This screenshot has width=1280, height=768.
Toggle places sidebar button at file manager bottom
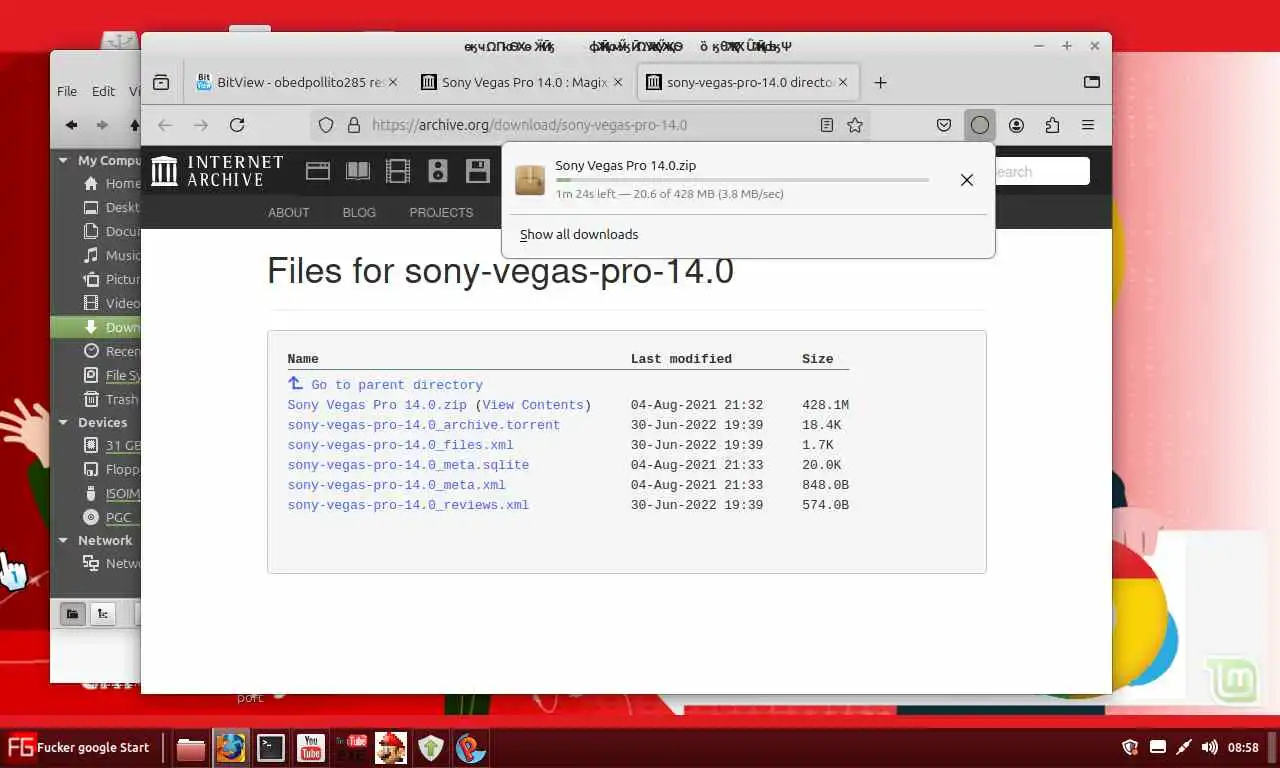tap(72, 614)
